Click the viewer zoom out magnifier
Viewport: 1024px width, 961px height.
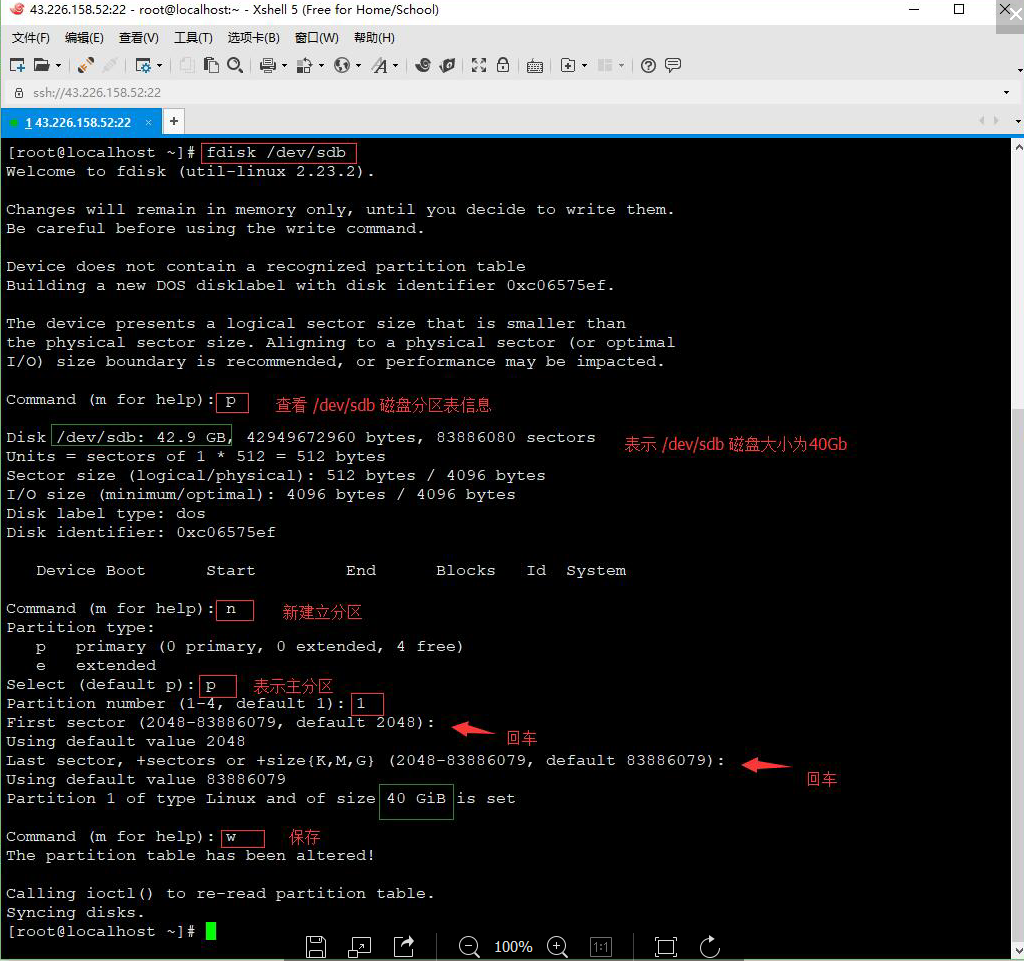[x=469, y=947]
